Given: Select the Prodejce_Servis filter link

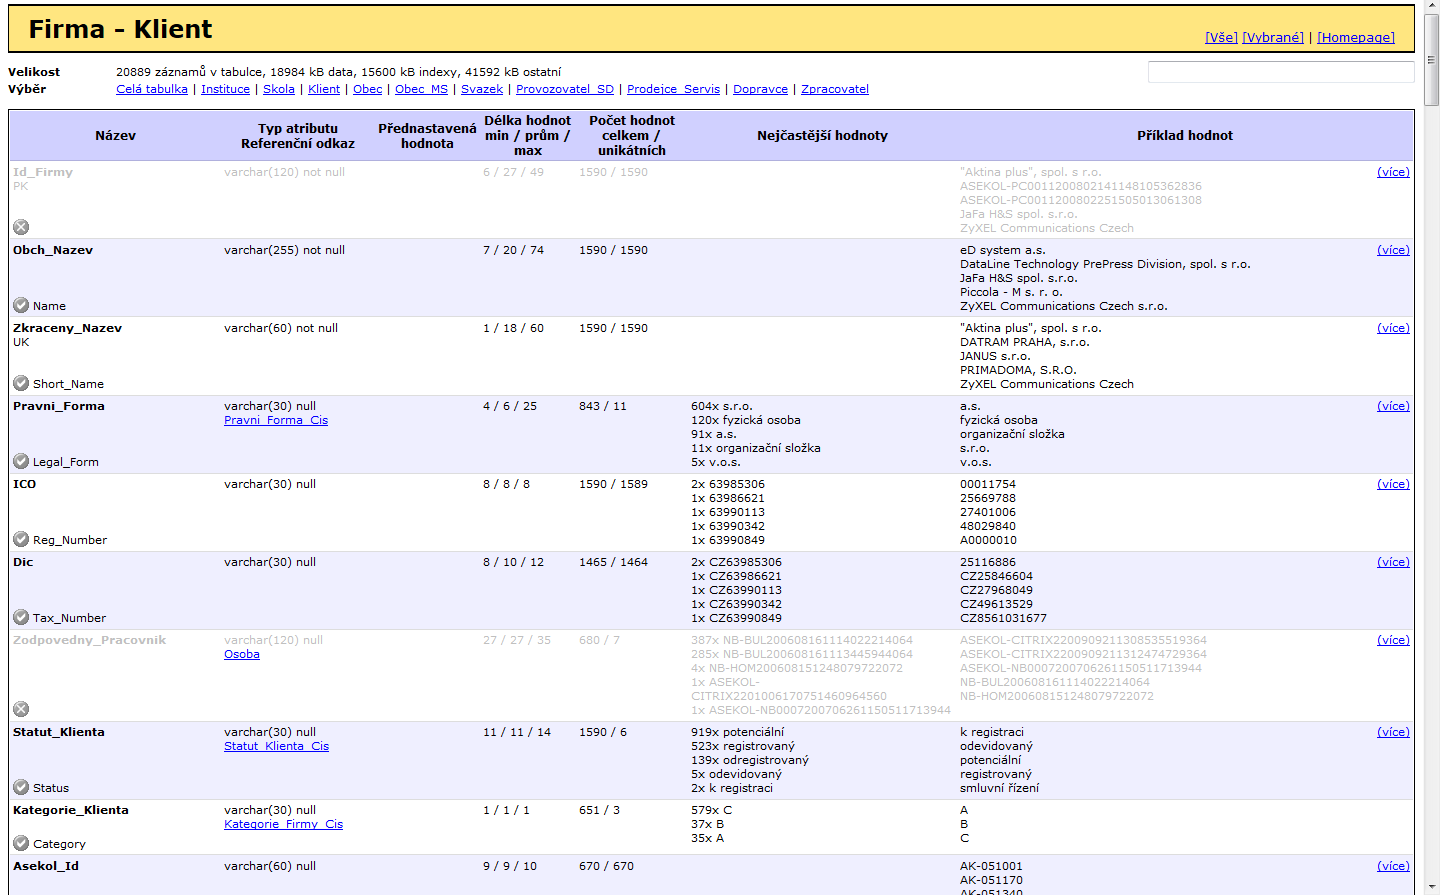Looking at the screenshot, I should (x=673, y=89).
